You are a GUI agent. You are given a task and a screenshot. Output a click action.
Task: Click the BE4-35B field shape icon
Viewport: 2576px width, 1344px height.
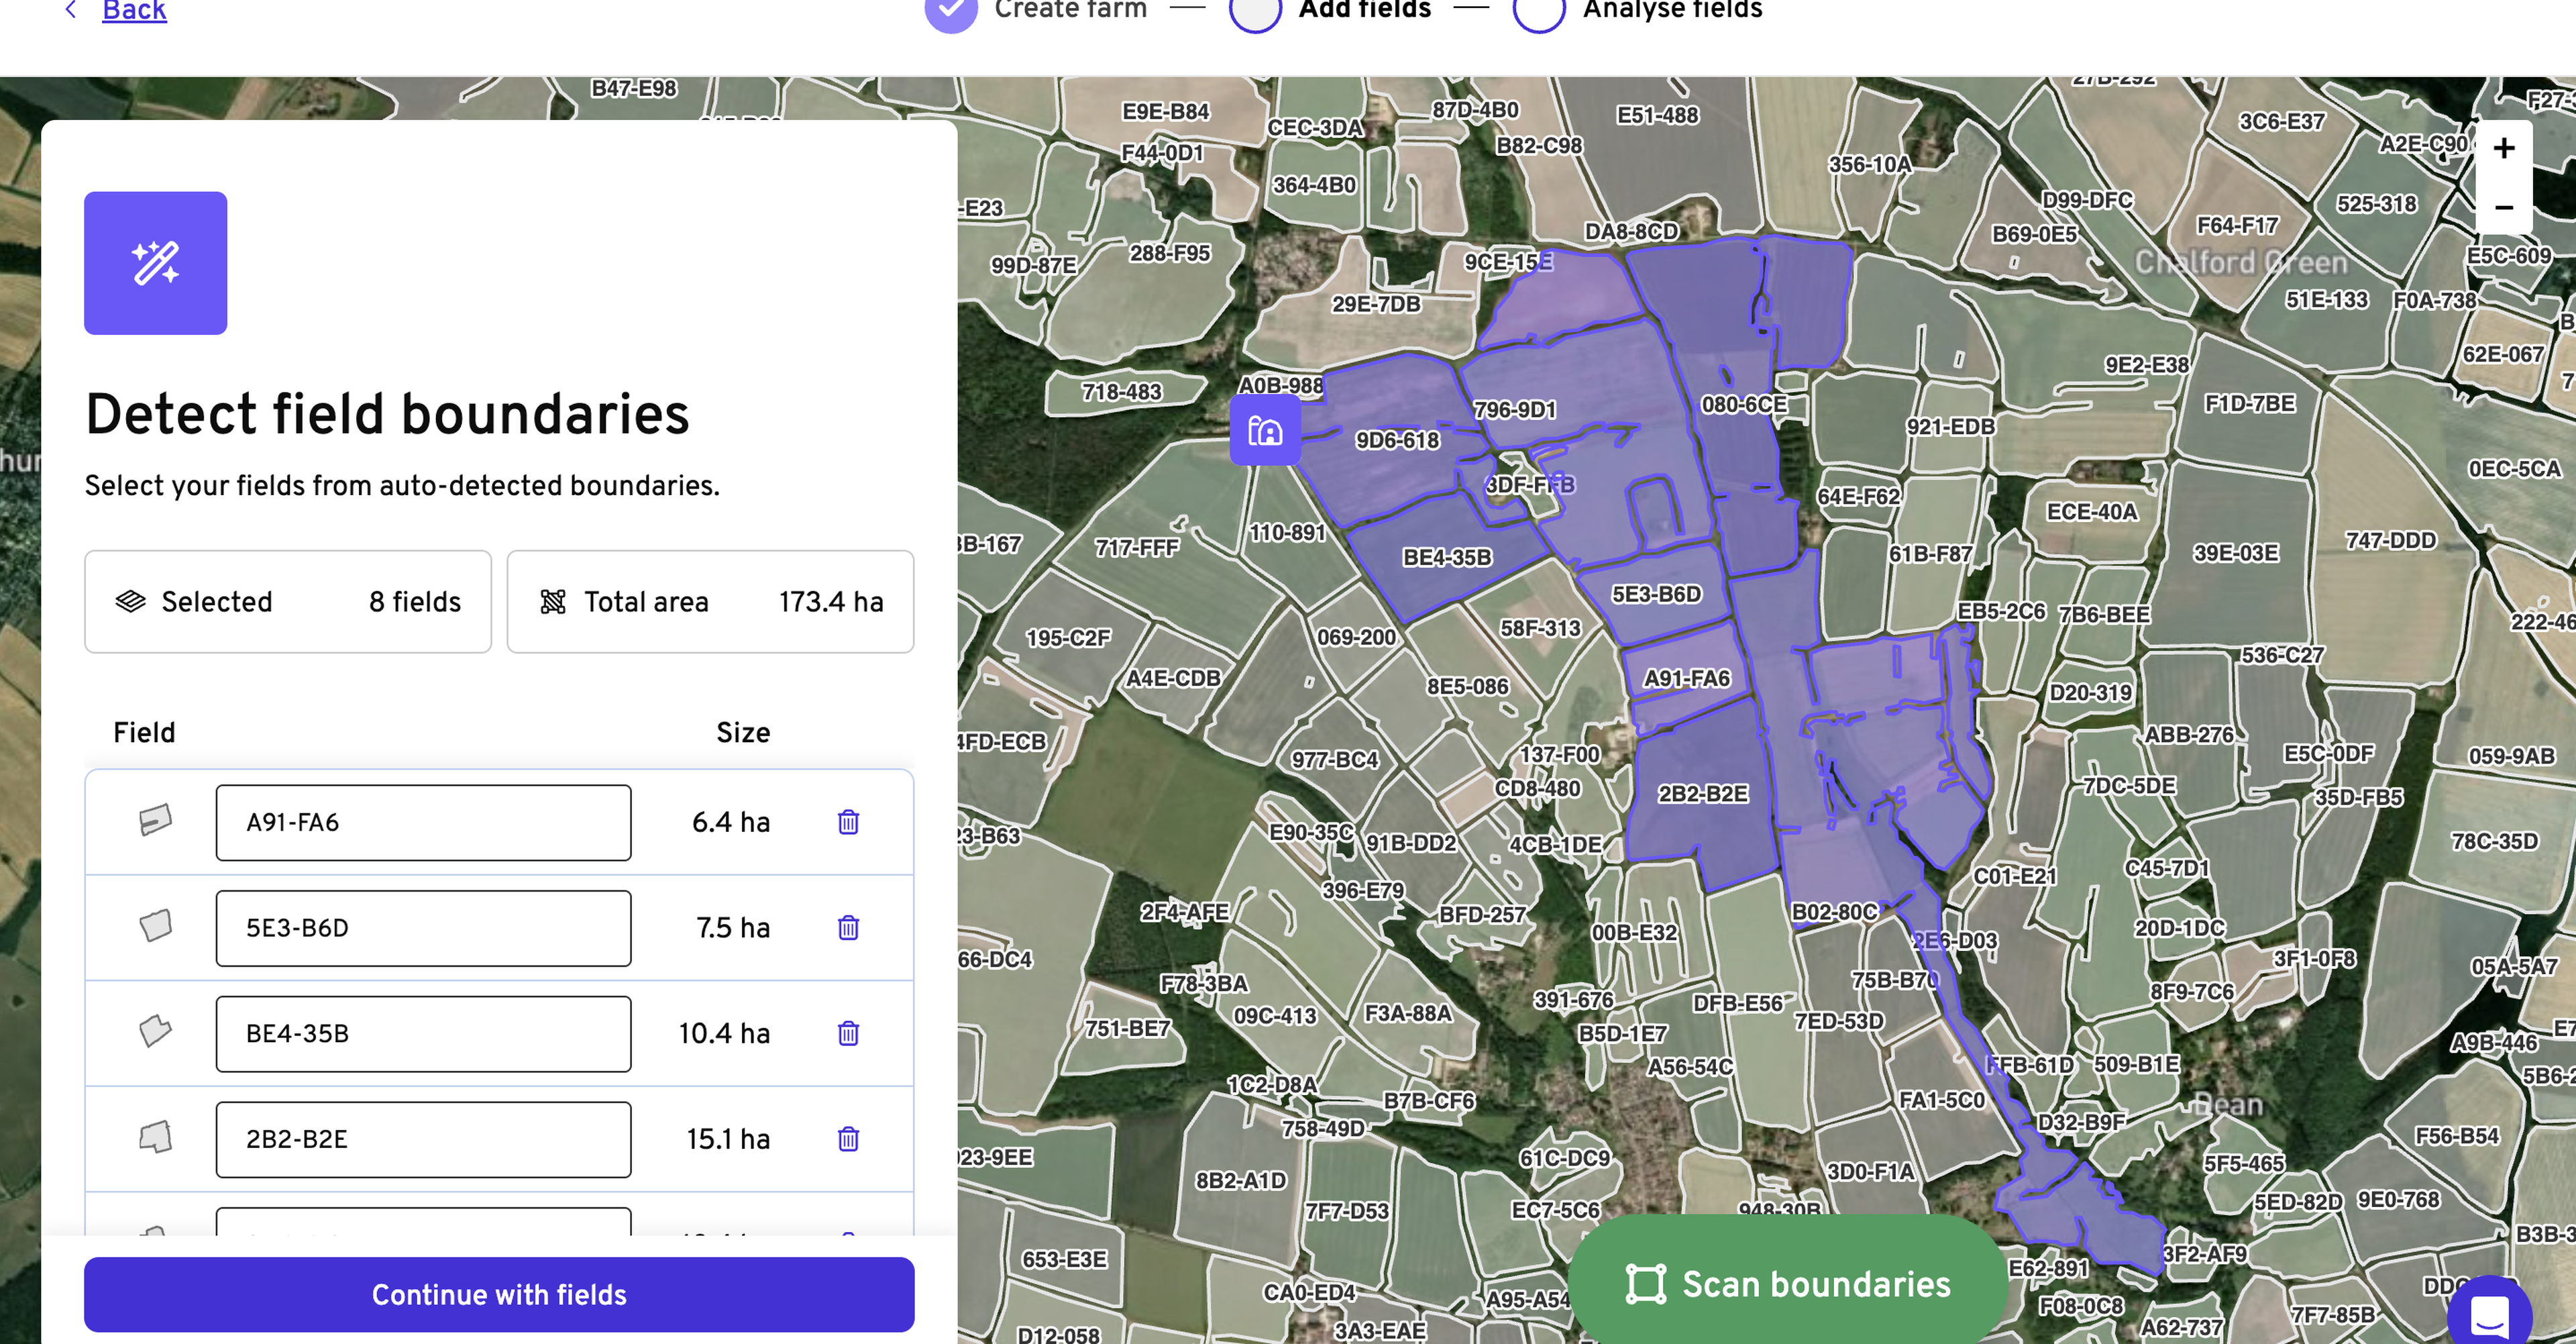tap(155, 1031)
